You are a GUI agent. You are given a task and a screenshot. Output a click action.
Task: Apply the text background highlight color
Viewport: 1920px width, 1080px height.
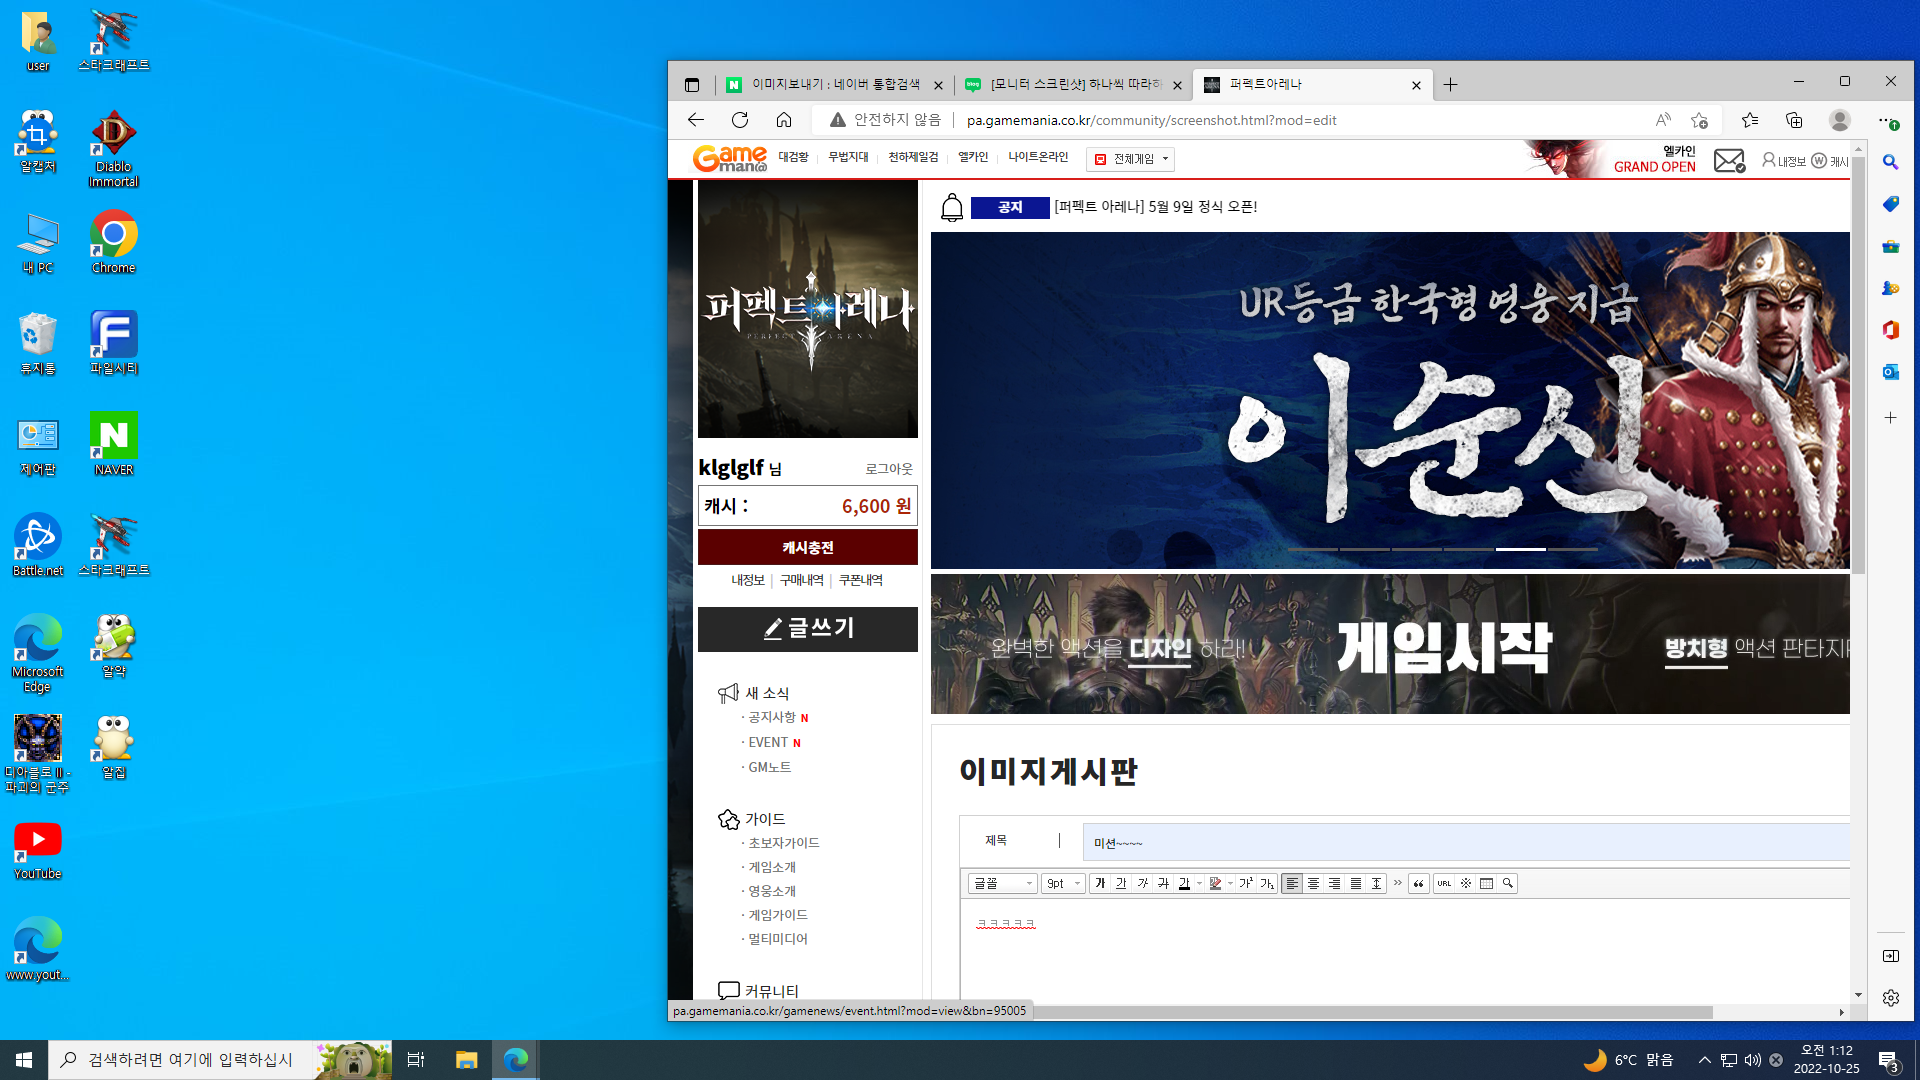(1215, 883)
